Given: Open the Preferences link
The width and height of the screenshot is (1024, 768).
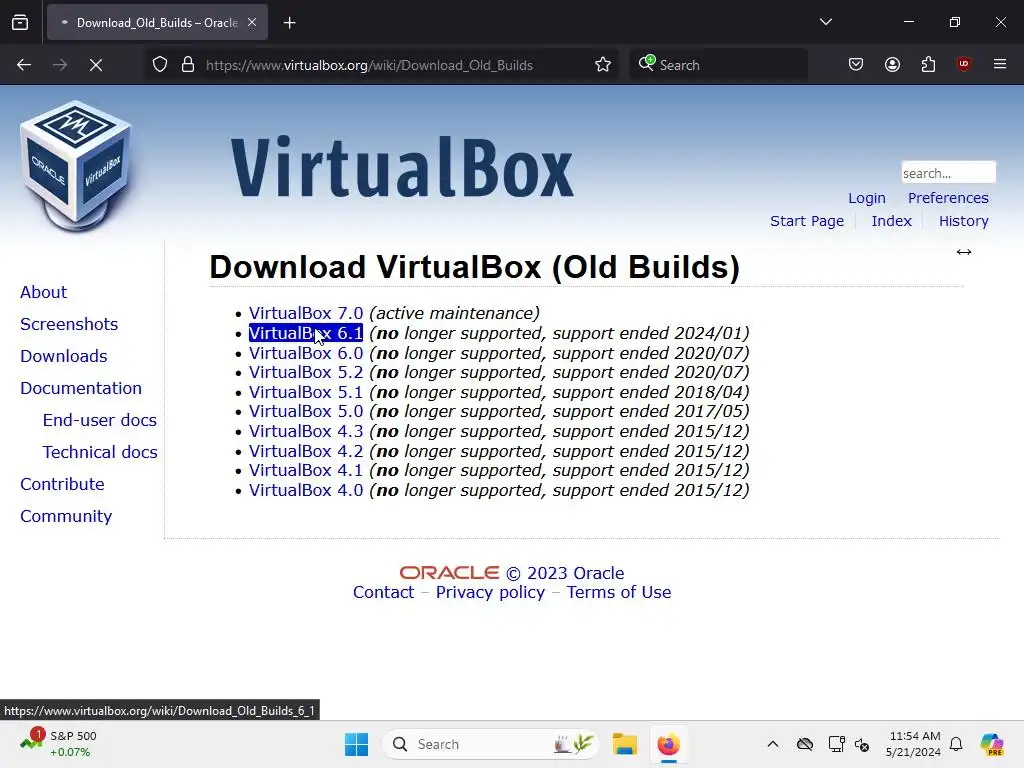Looking at the screenshot, I should [948, 198].
